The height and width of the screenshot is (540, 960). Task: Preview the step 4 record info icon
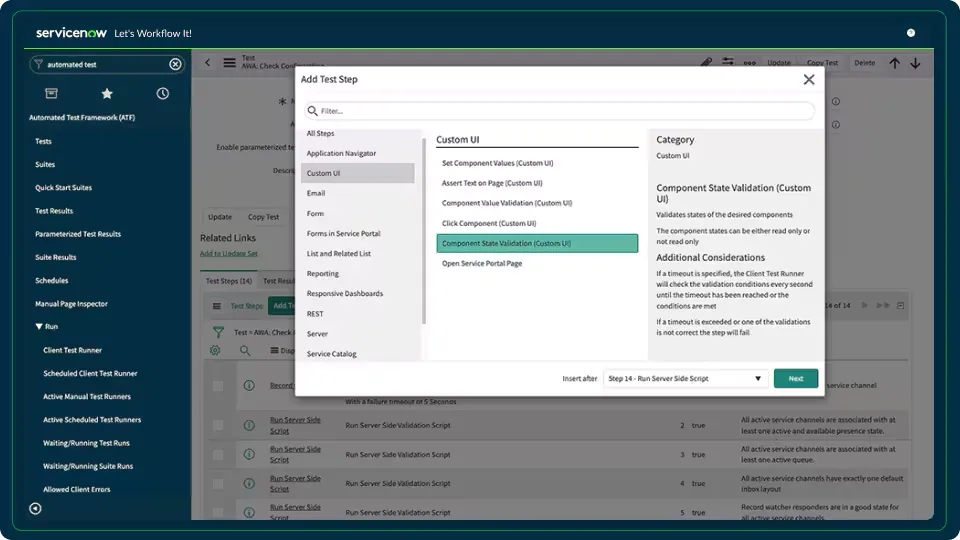tap(249, 483)
